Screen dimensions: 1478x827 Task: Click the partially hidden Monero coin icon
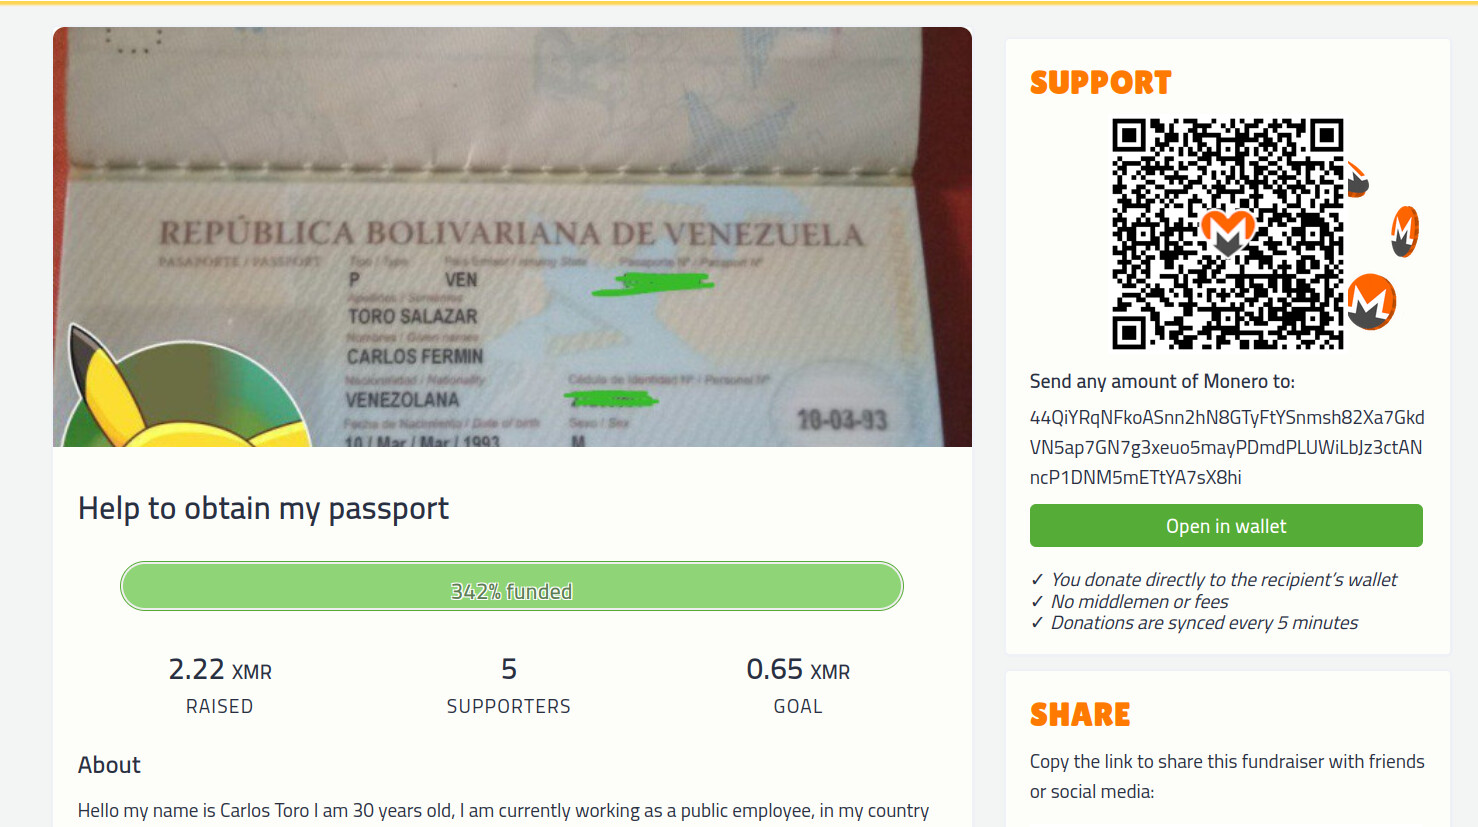1357,179
